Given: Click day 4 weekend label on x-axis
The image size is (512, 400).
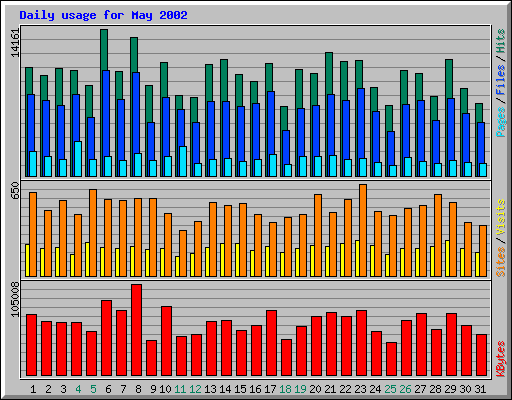Looking at the screenshot, I should [78, 389].
